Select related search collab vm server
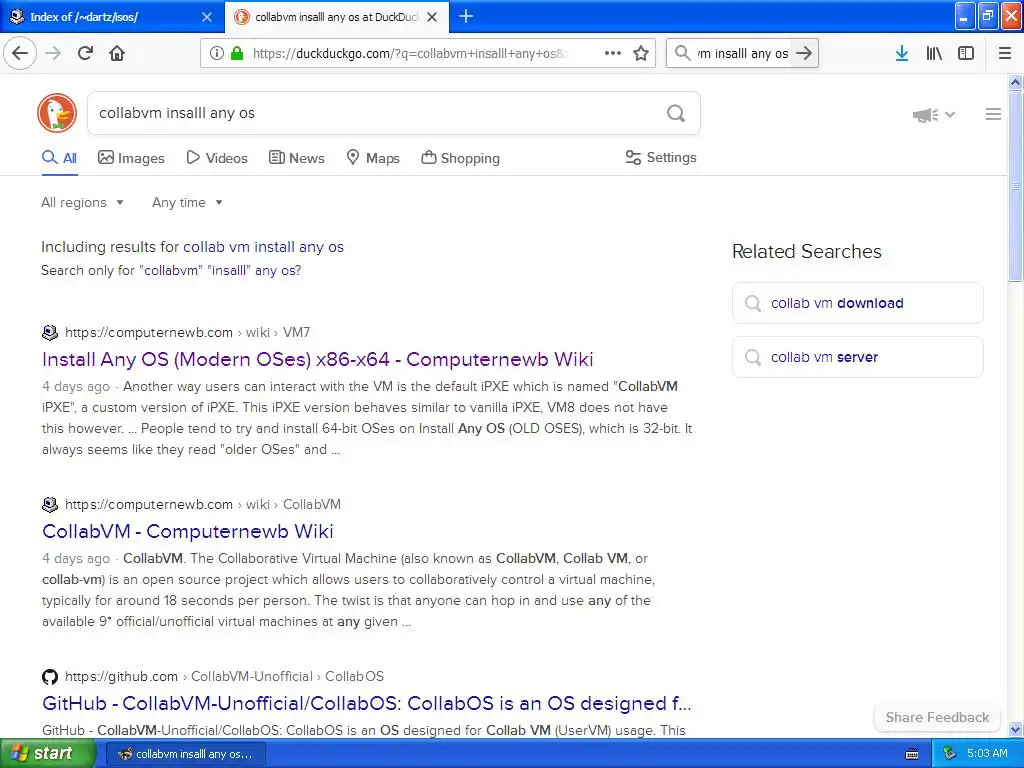This screenshot has width=1024, height=768. click(x=857, y=357)
